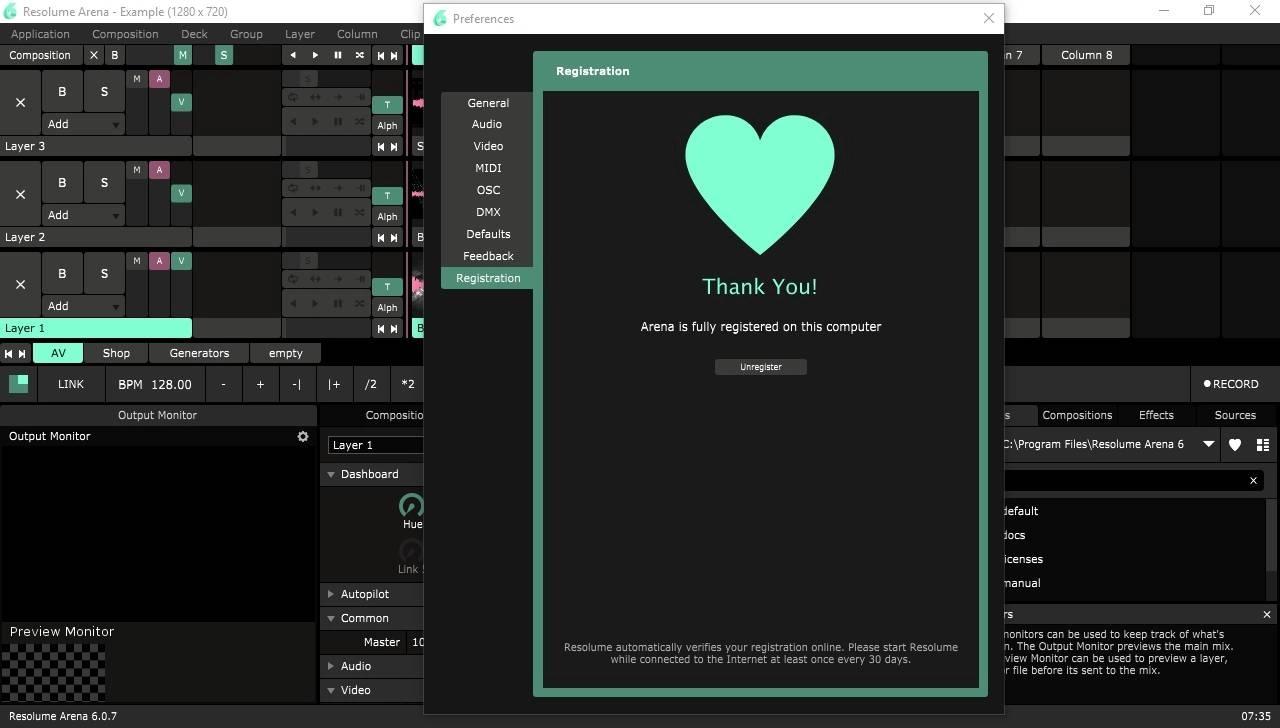Expand the Audio section
The width and height of the screenshot is (1280, 728).
pyautogui.click(x=331, y=666)
